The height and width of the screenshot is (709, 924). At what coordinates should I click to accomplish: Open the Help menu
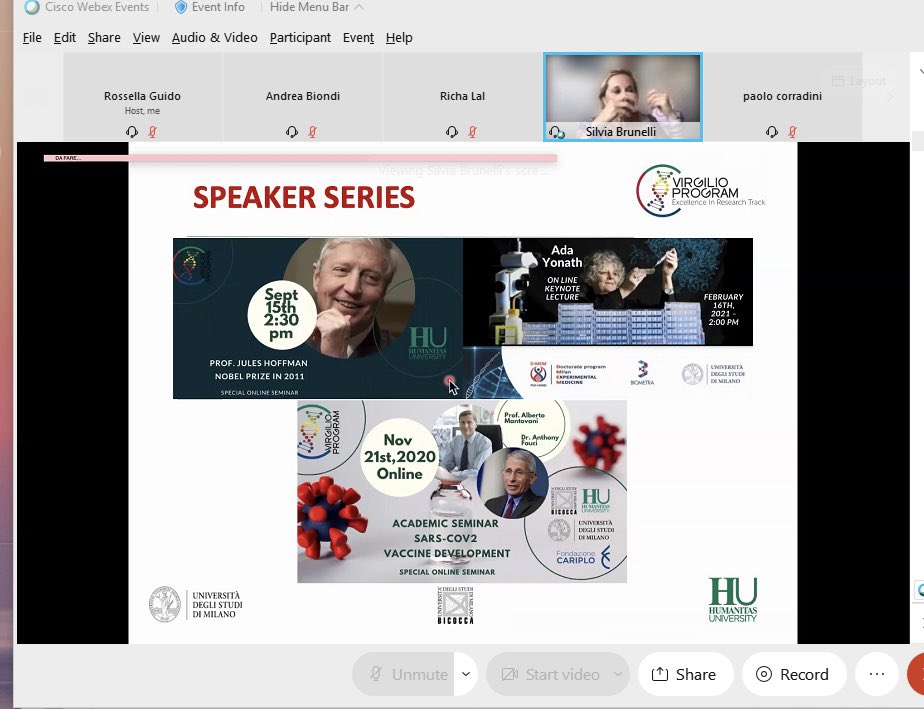[399, 38]
